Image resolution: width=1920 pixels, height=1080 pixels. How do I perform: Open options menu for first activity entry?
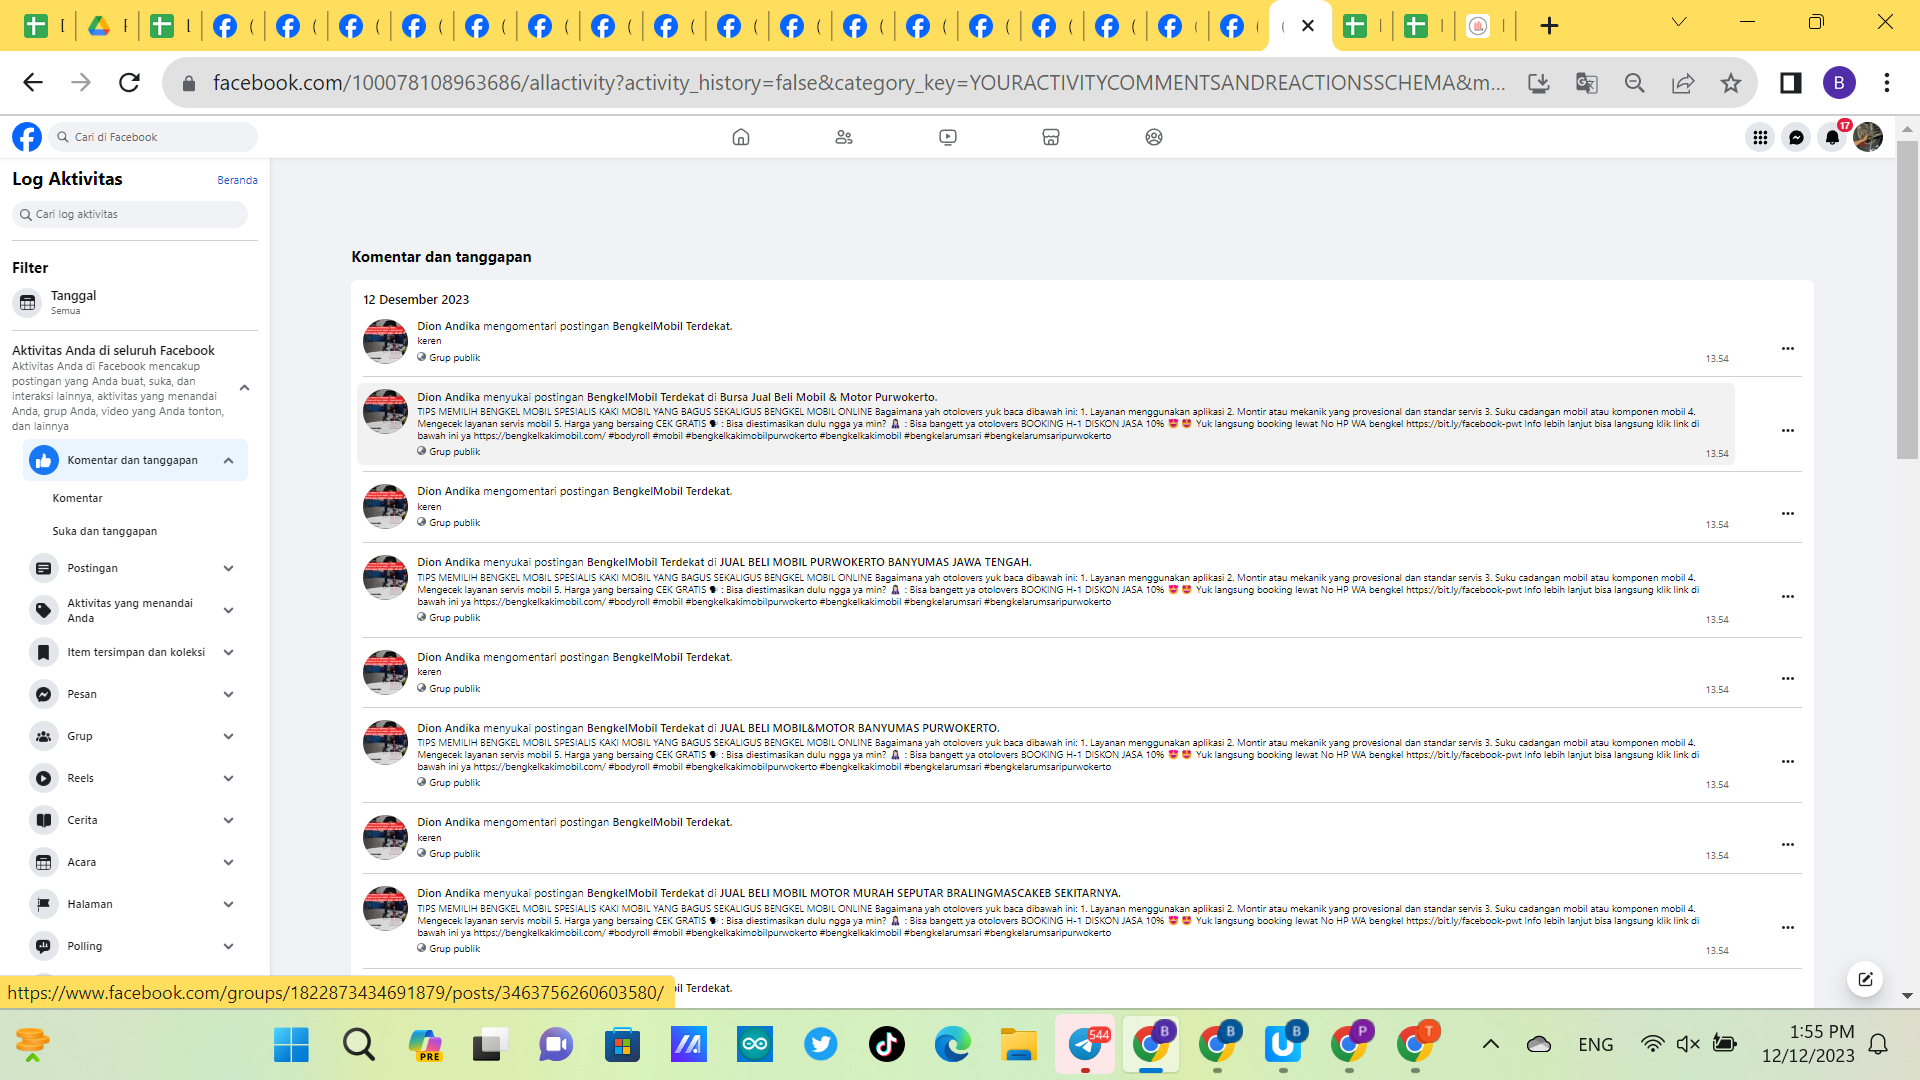tap(1787, 348)
